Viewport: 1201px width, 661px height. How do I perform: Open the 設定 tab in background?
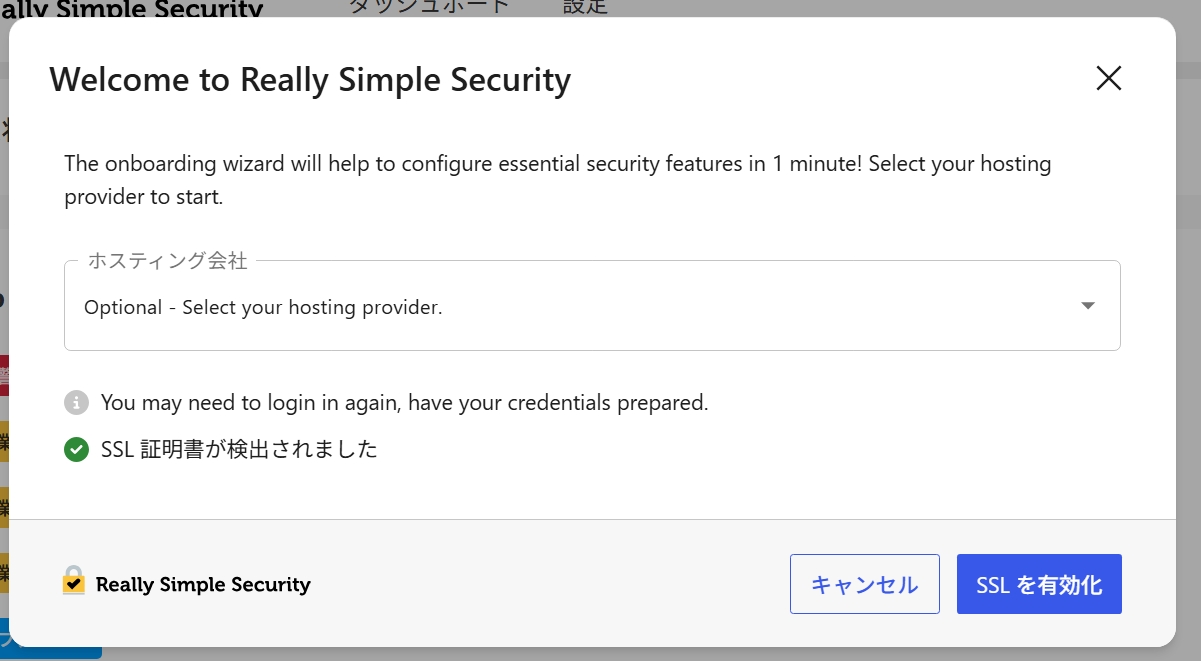(x=585, y=6)
